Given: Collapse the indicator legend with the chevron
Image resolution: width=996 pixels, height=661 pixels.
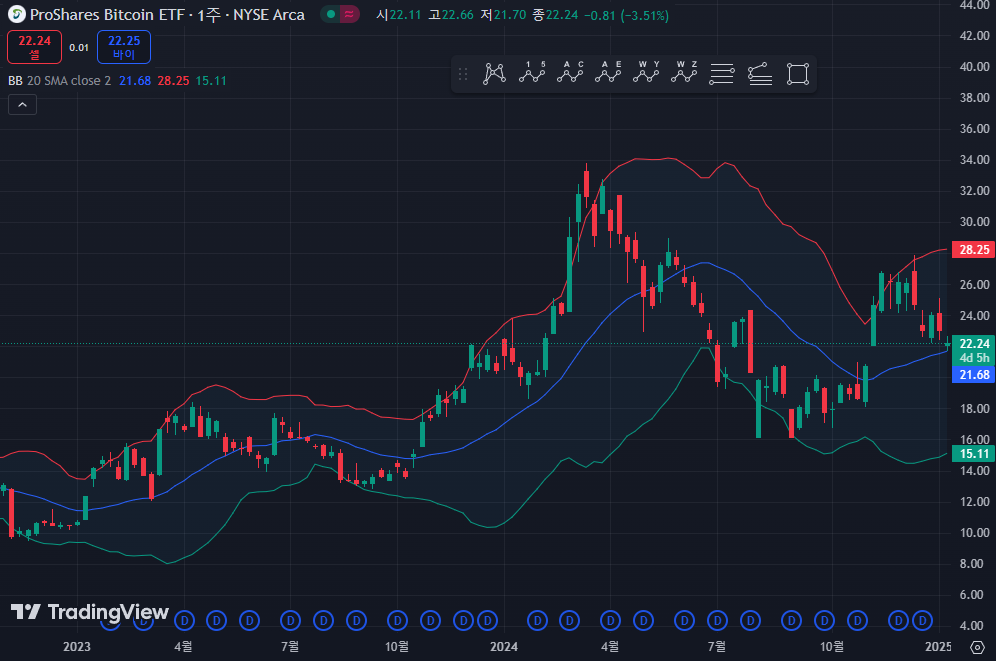Looking at the screenshot, I should click(22, 105).
